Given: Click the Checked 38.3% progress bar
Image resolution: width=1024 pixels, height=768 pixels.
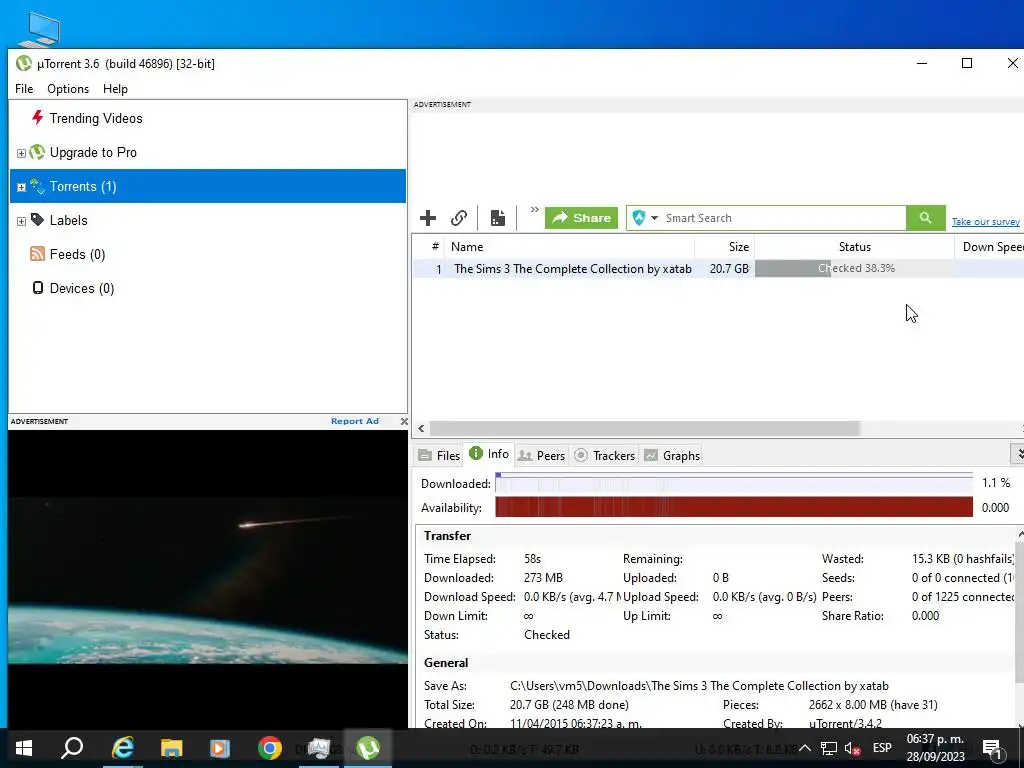Looking at the screenshot, I should tap(854, 268).
